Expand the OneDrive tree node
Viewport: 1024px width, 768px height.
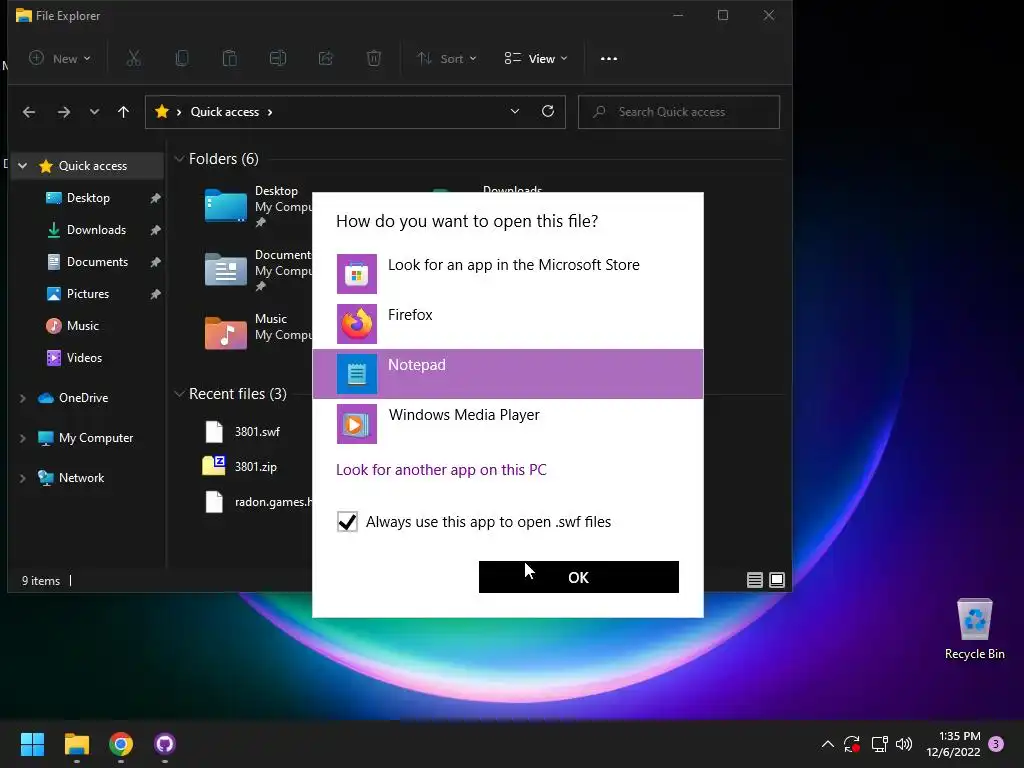(x=23, y=398)
